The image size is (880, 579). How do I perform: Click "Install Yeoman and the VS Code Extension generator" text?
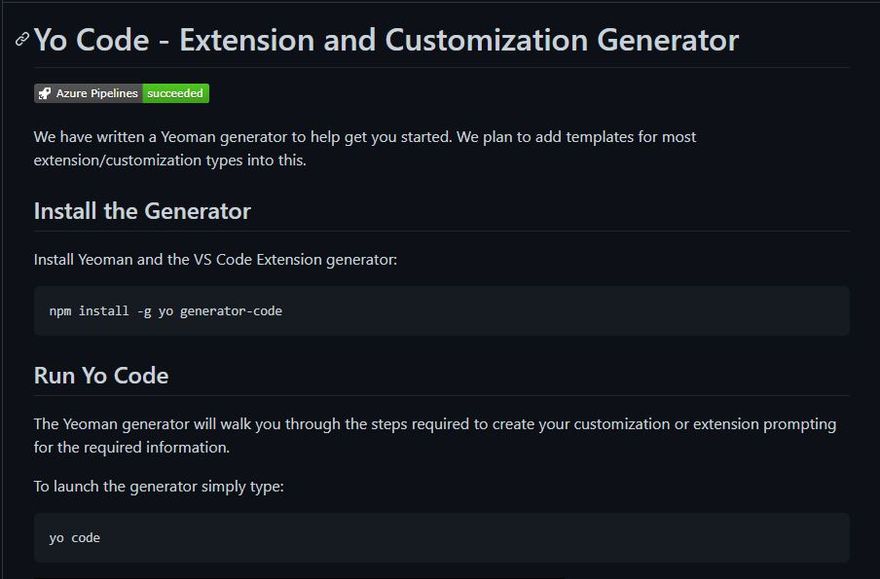click(x=215, y=259)
